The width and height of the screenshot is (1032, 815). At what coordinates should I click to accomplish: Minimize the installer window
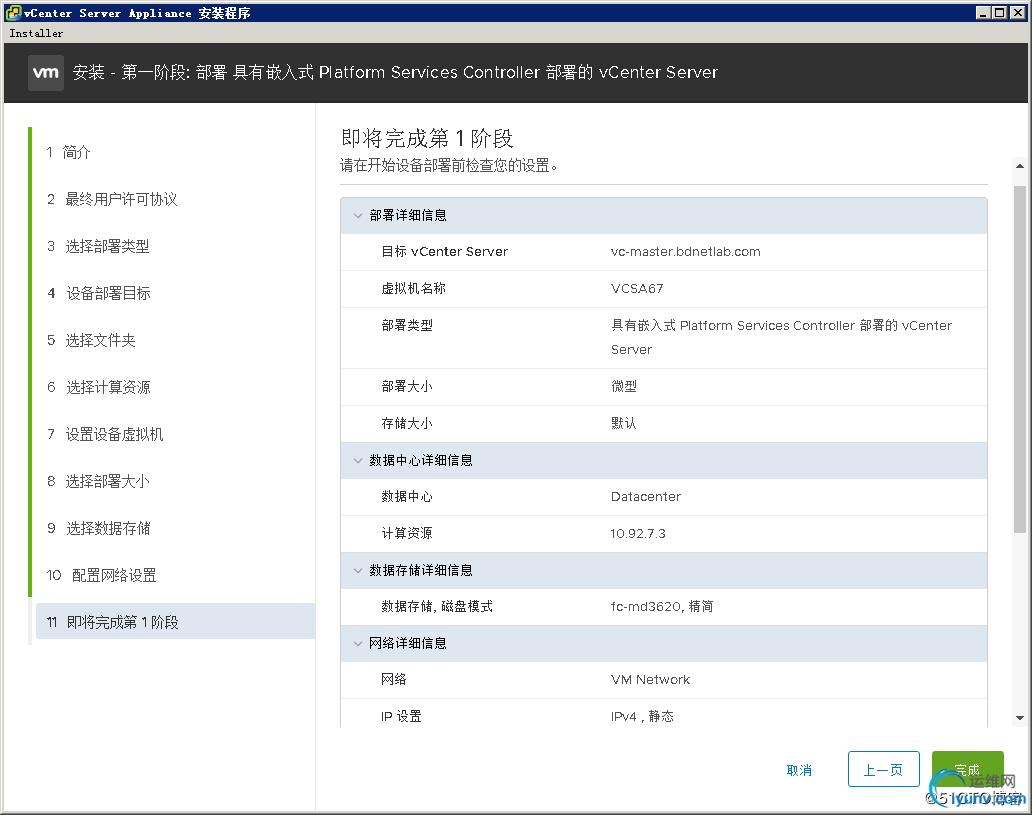[x=983, y=13]
